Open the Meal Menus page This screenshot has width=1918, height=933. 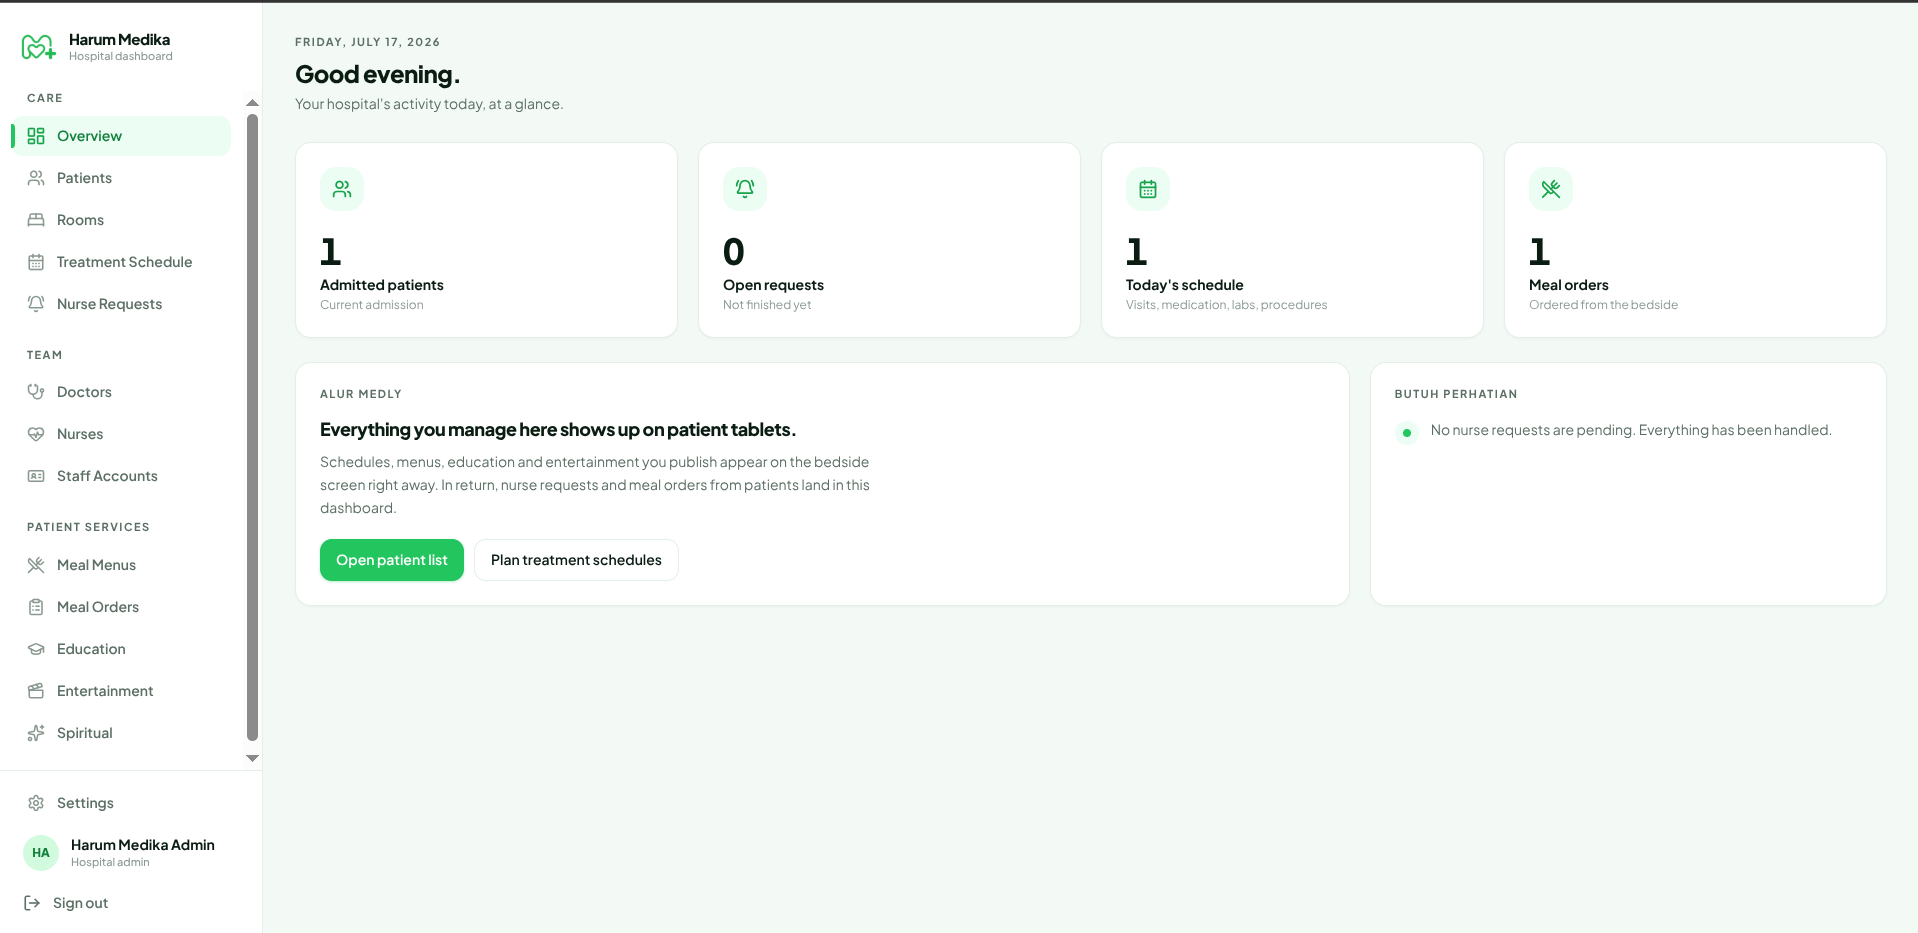(x=121, y=565)
